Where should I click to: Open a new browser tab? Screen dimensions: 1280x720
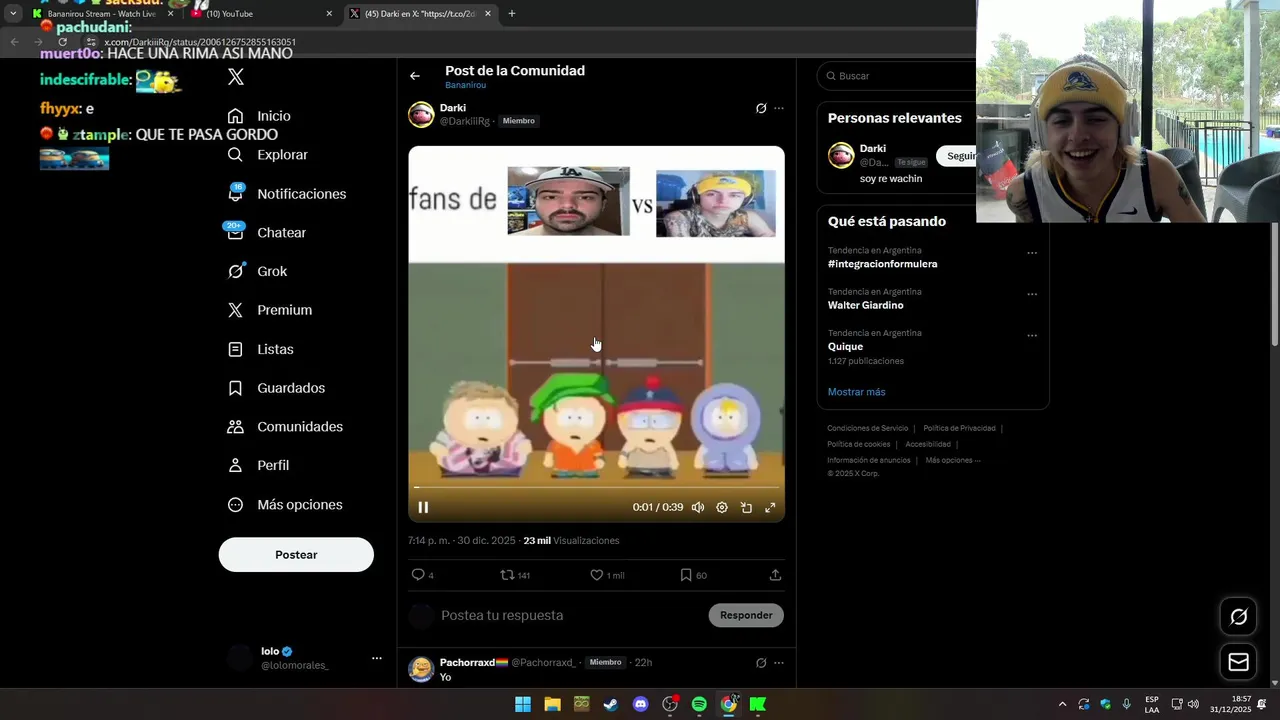[512, 14]
